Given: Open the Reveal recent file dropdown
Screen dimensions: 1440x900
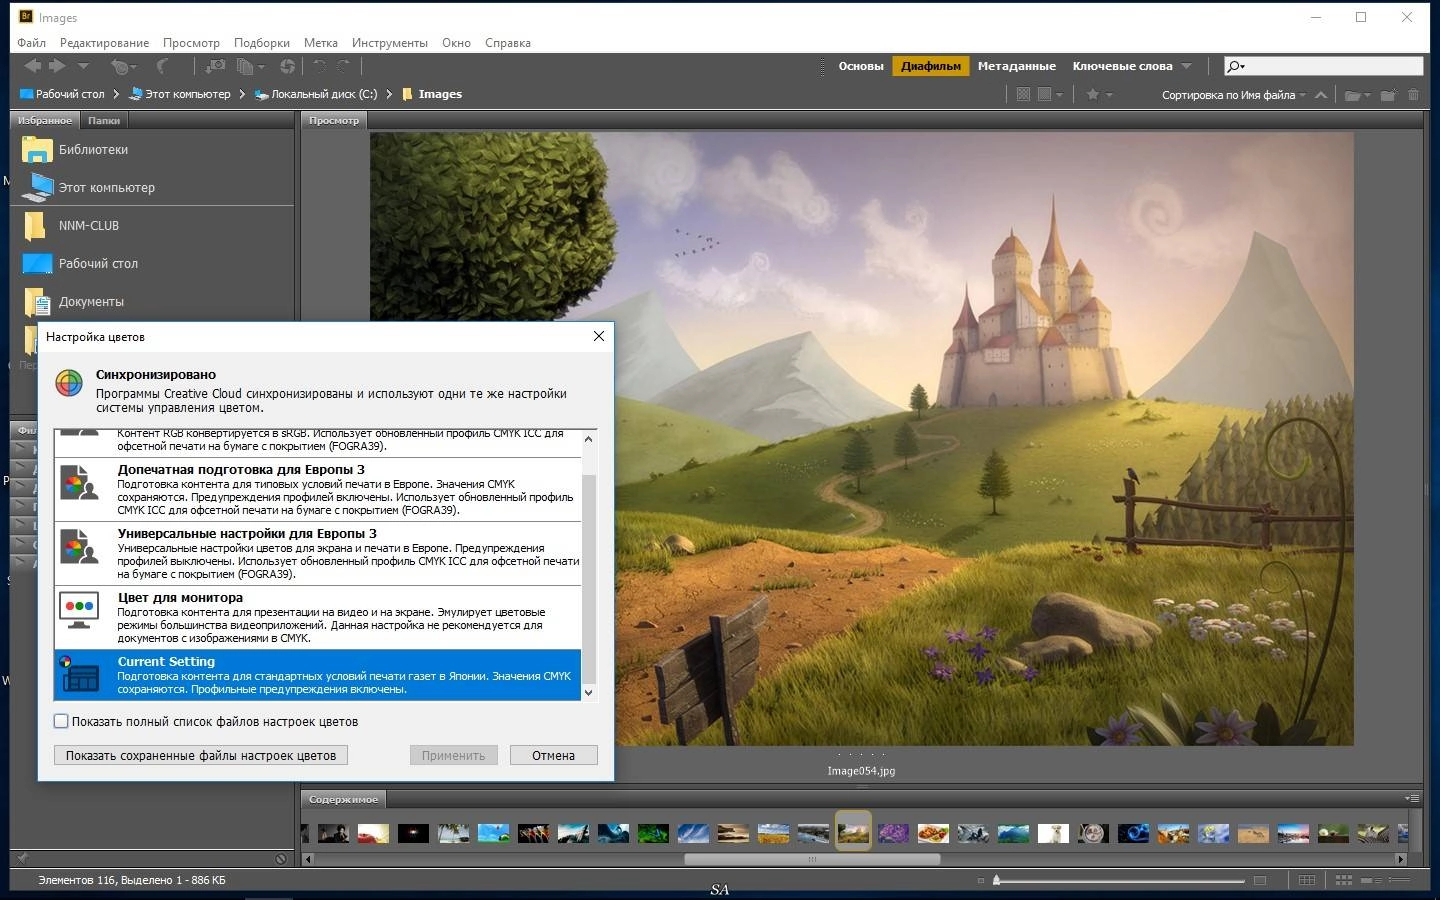Looking at the screenshot, I should coord(123,67).
